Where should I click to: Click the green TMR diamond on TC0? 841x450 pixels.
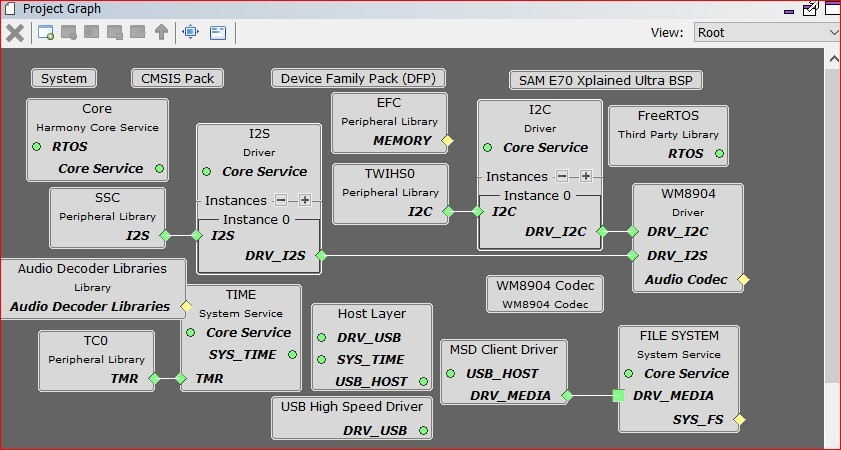coord(154,379)
